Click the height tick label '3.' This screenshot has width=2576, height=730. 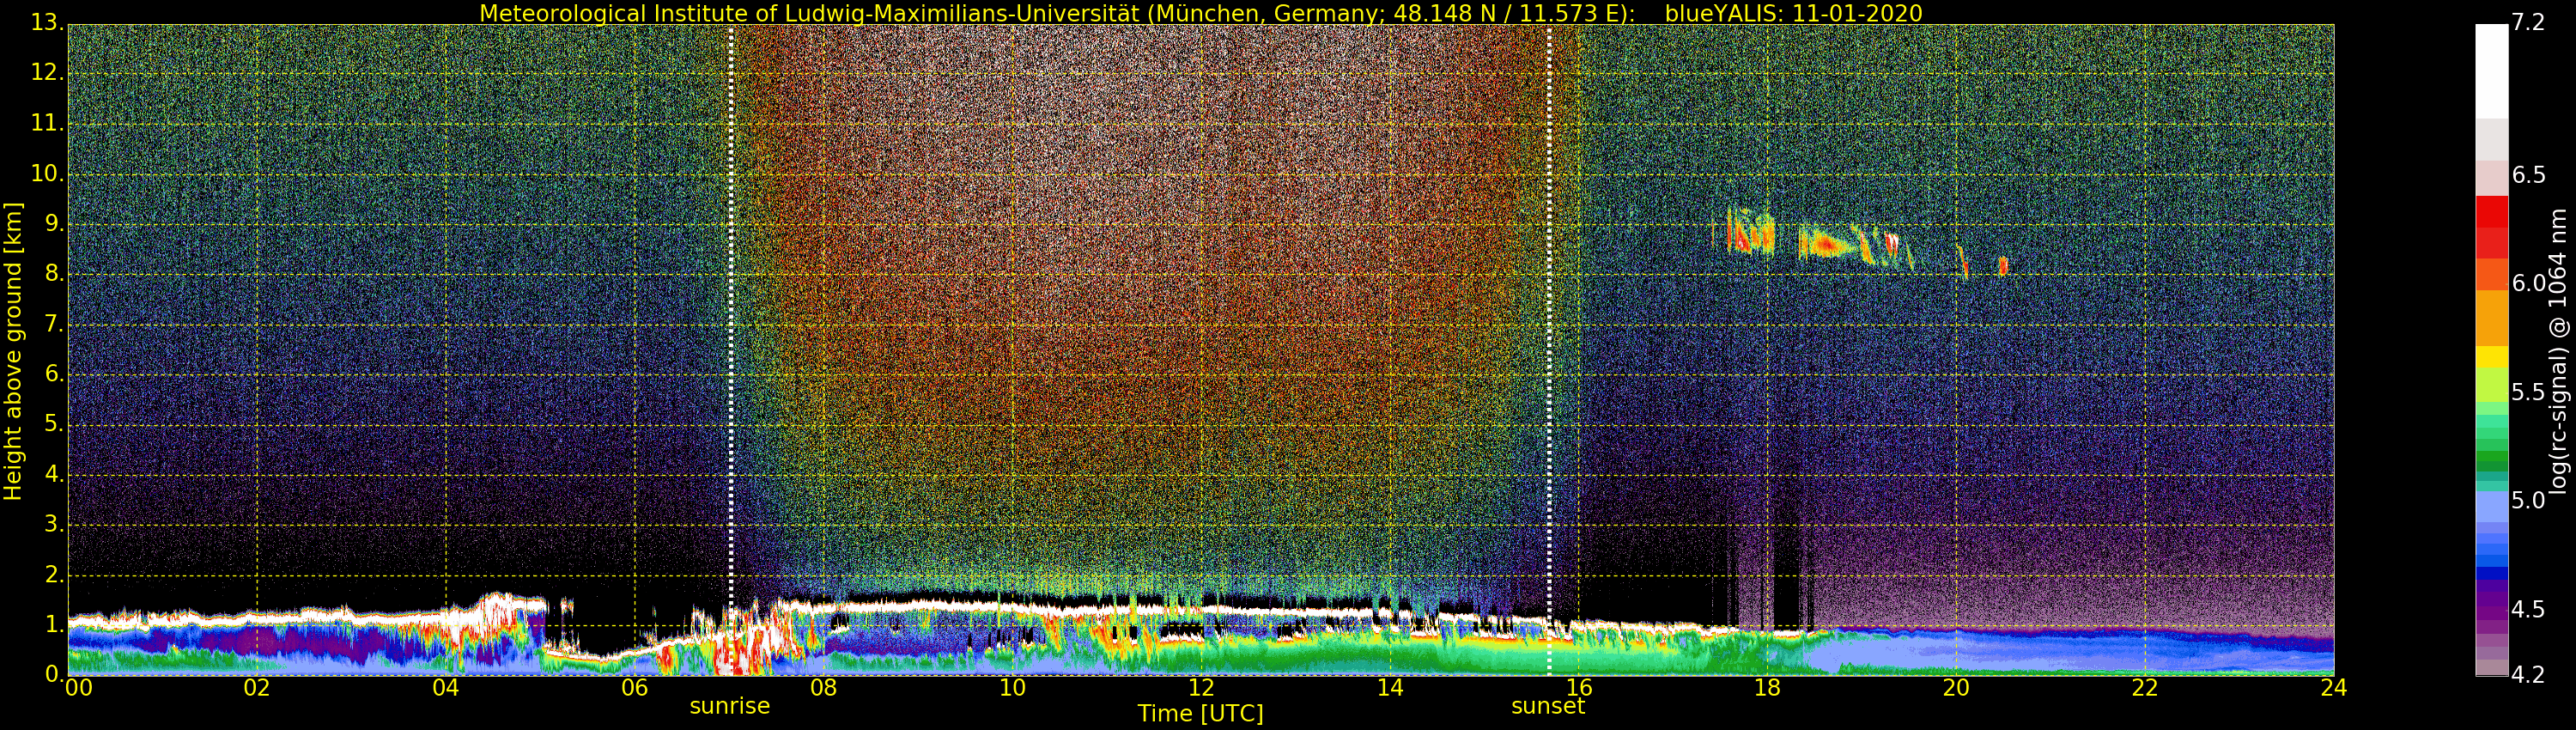coord(54,524)
